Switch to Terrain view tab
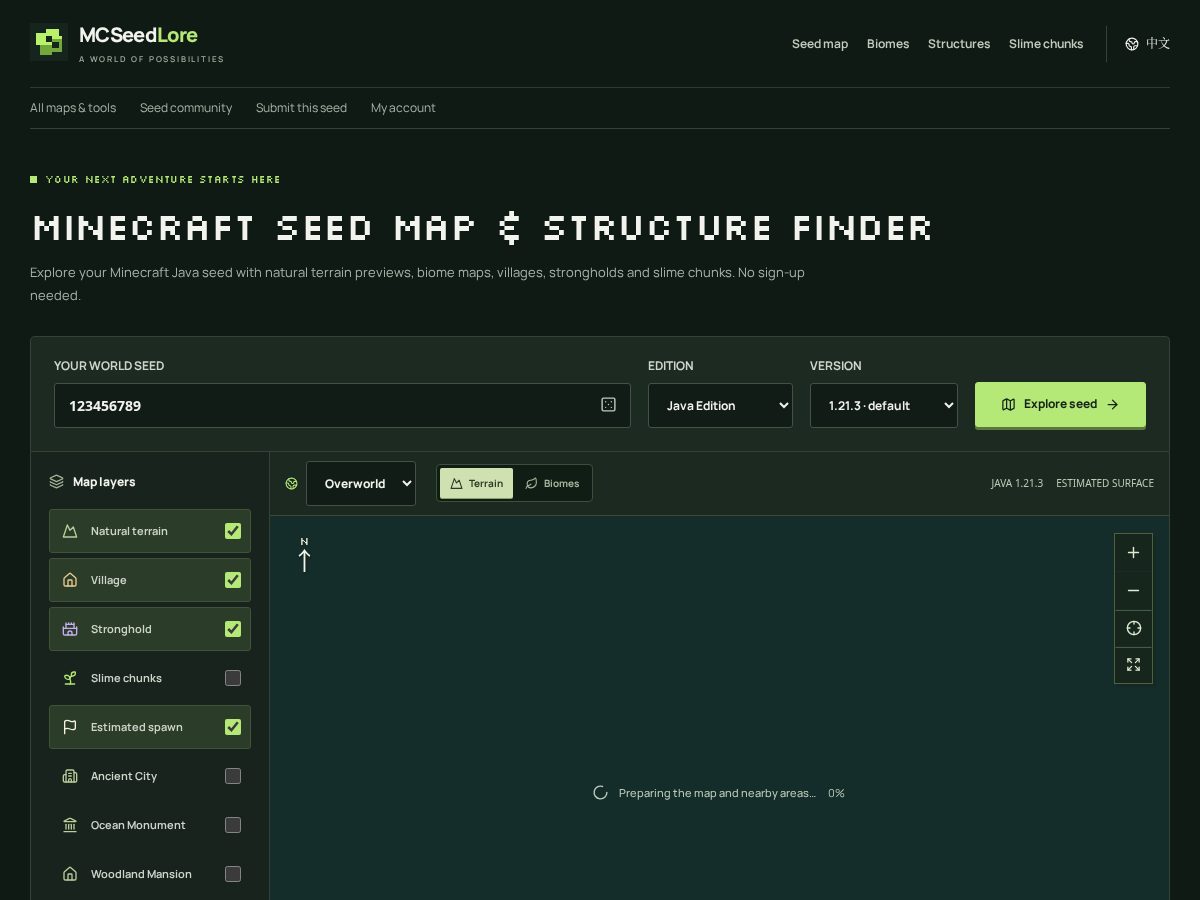Screen dimensions: 1200x900 (x=477, y=483)
